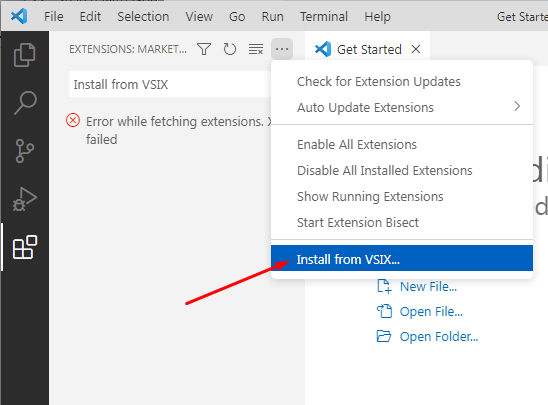Select the Extensions view icon

coord(24,247)
